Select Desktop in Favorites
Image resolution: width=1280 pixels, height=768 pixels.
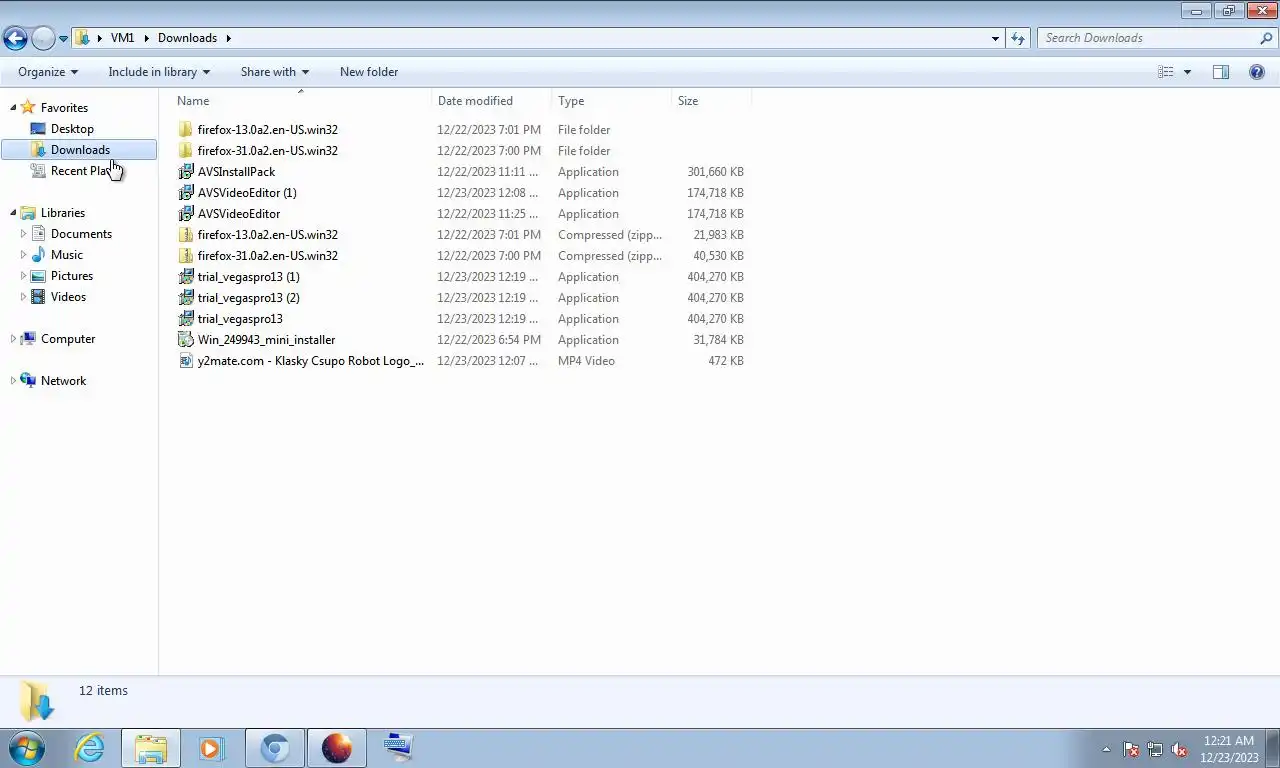pos(72,129)
